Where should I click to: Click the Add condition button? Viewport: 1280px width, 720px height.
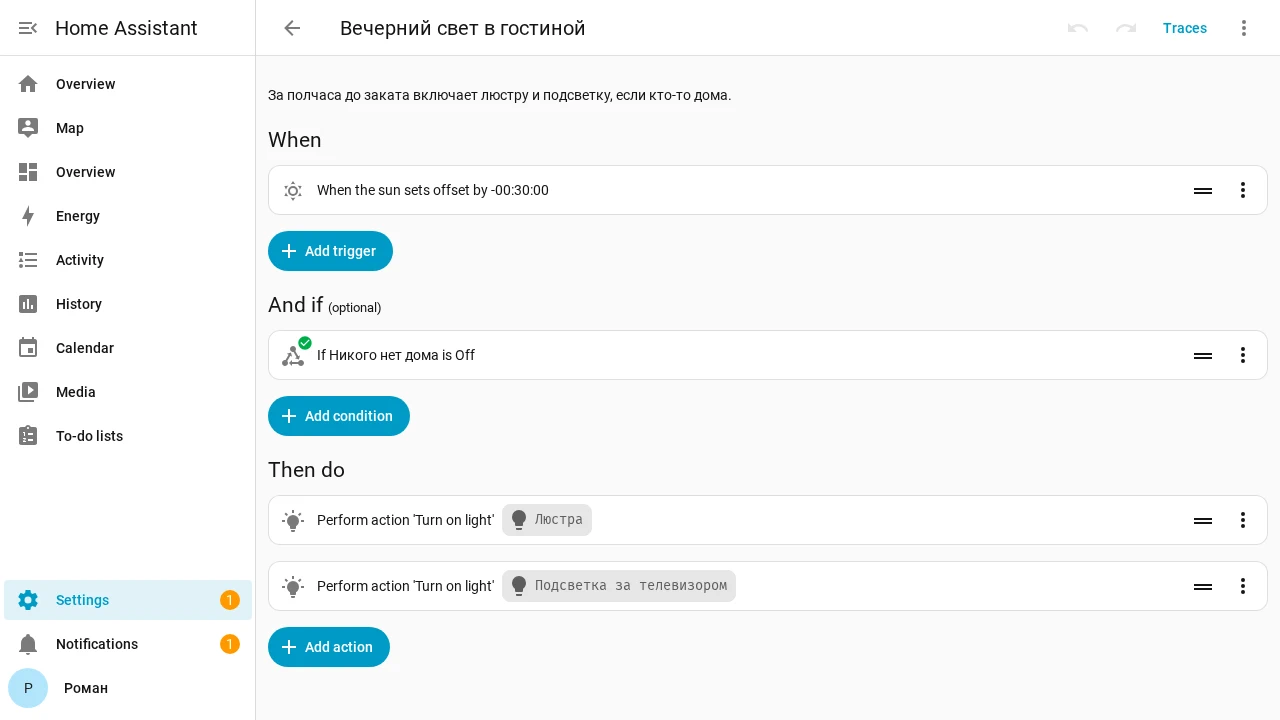tap(339, 416)
